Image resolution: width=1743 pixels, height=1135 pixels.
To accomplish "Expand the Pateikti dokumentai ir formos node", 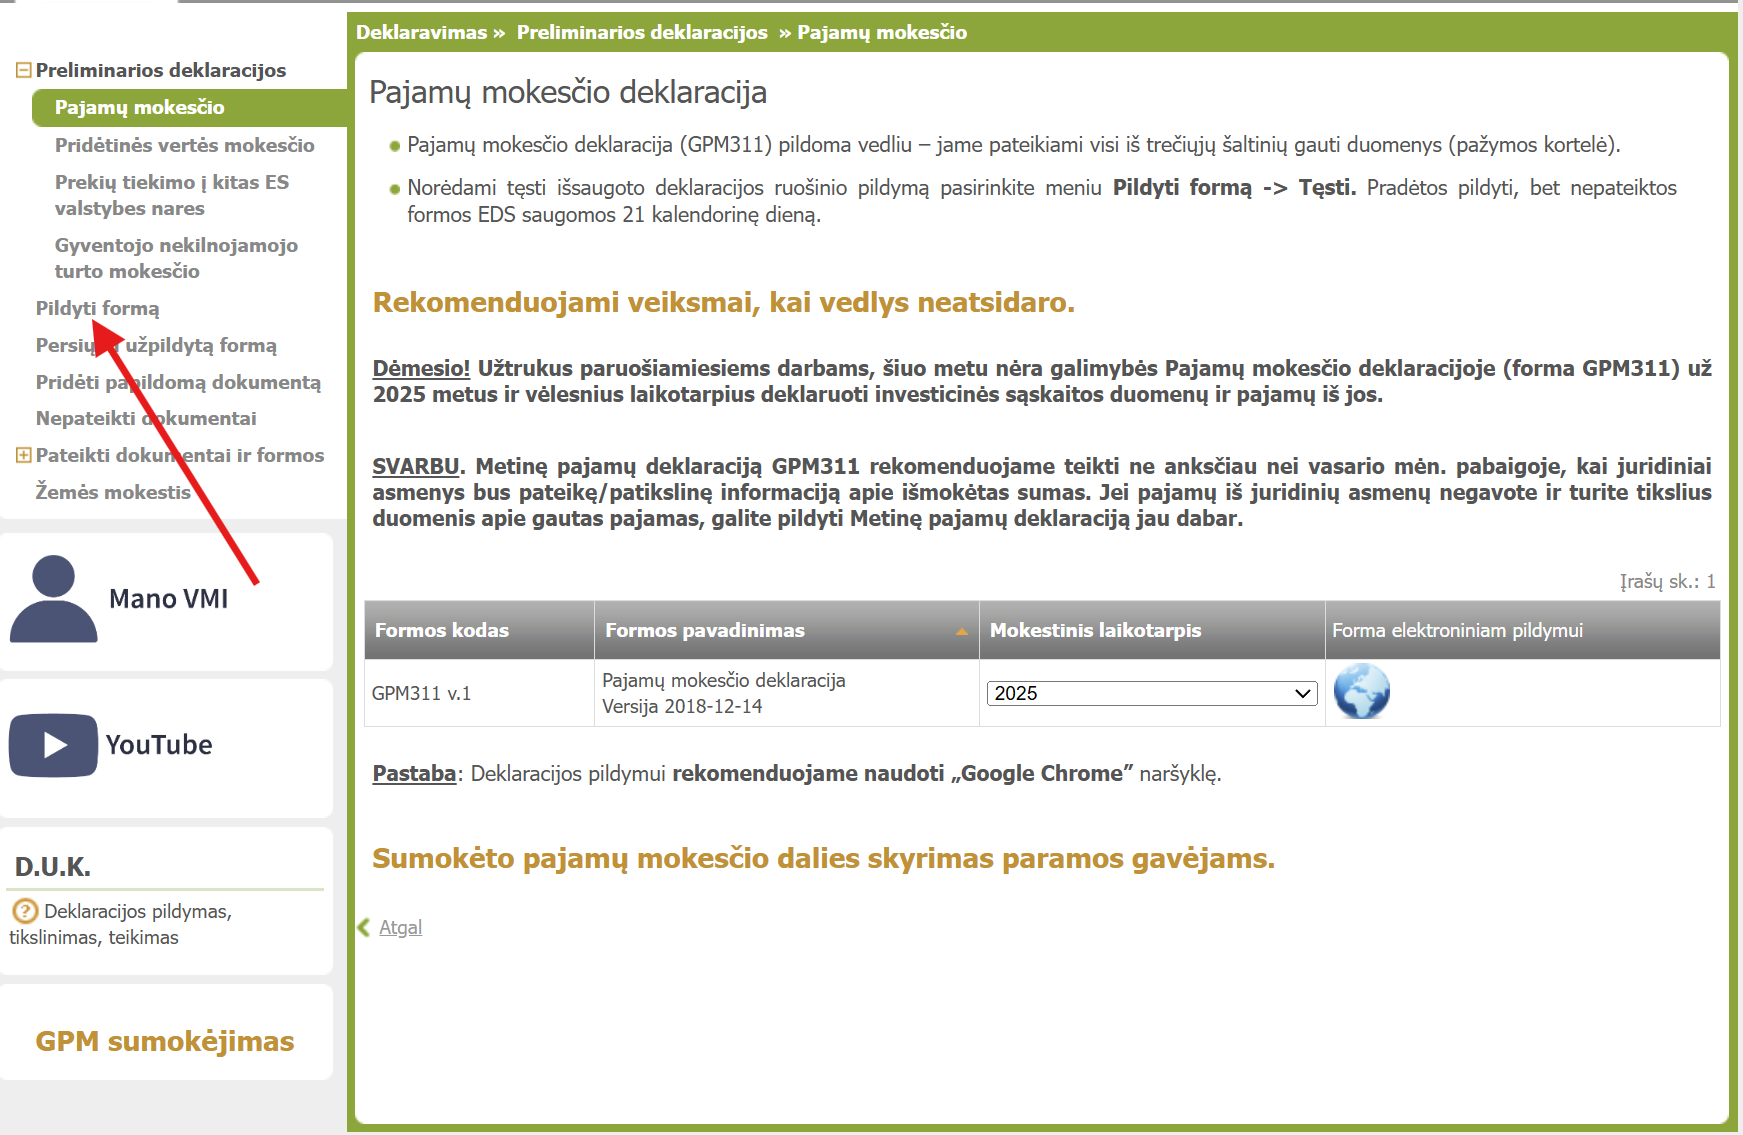I will click(23, 456).
